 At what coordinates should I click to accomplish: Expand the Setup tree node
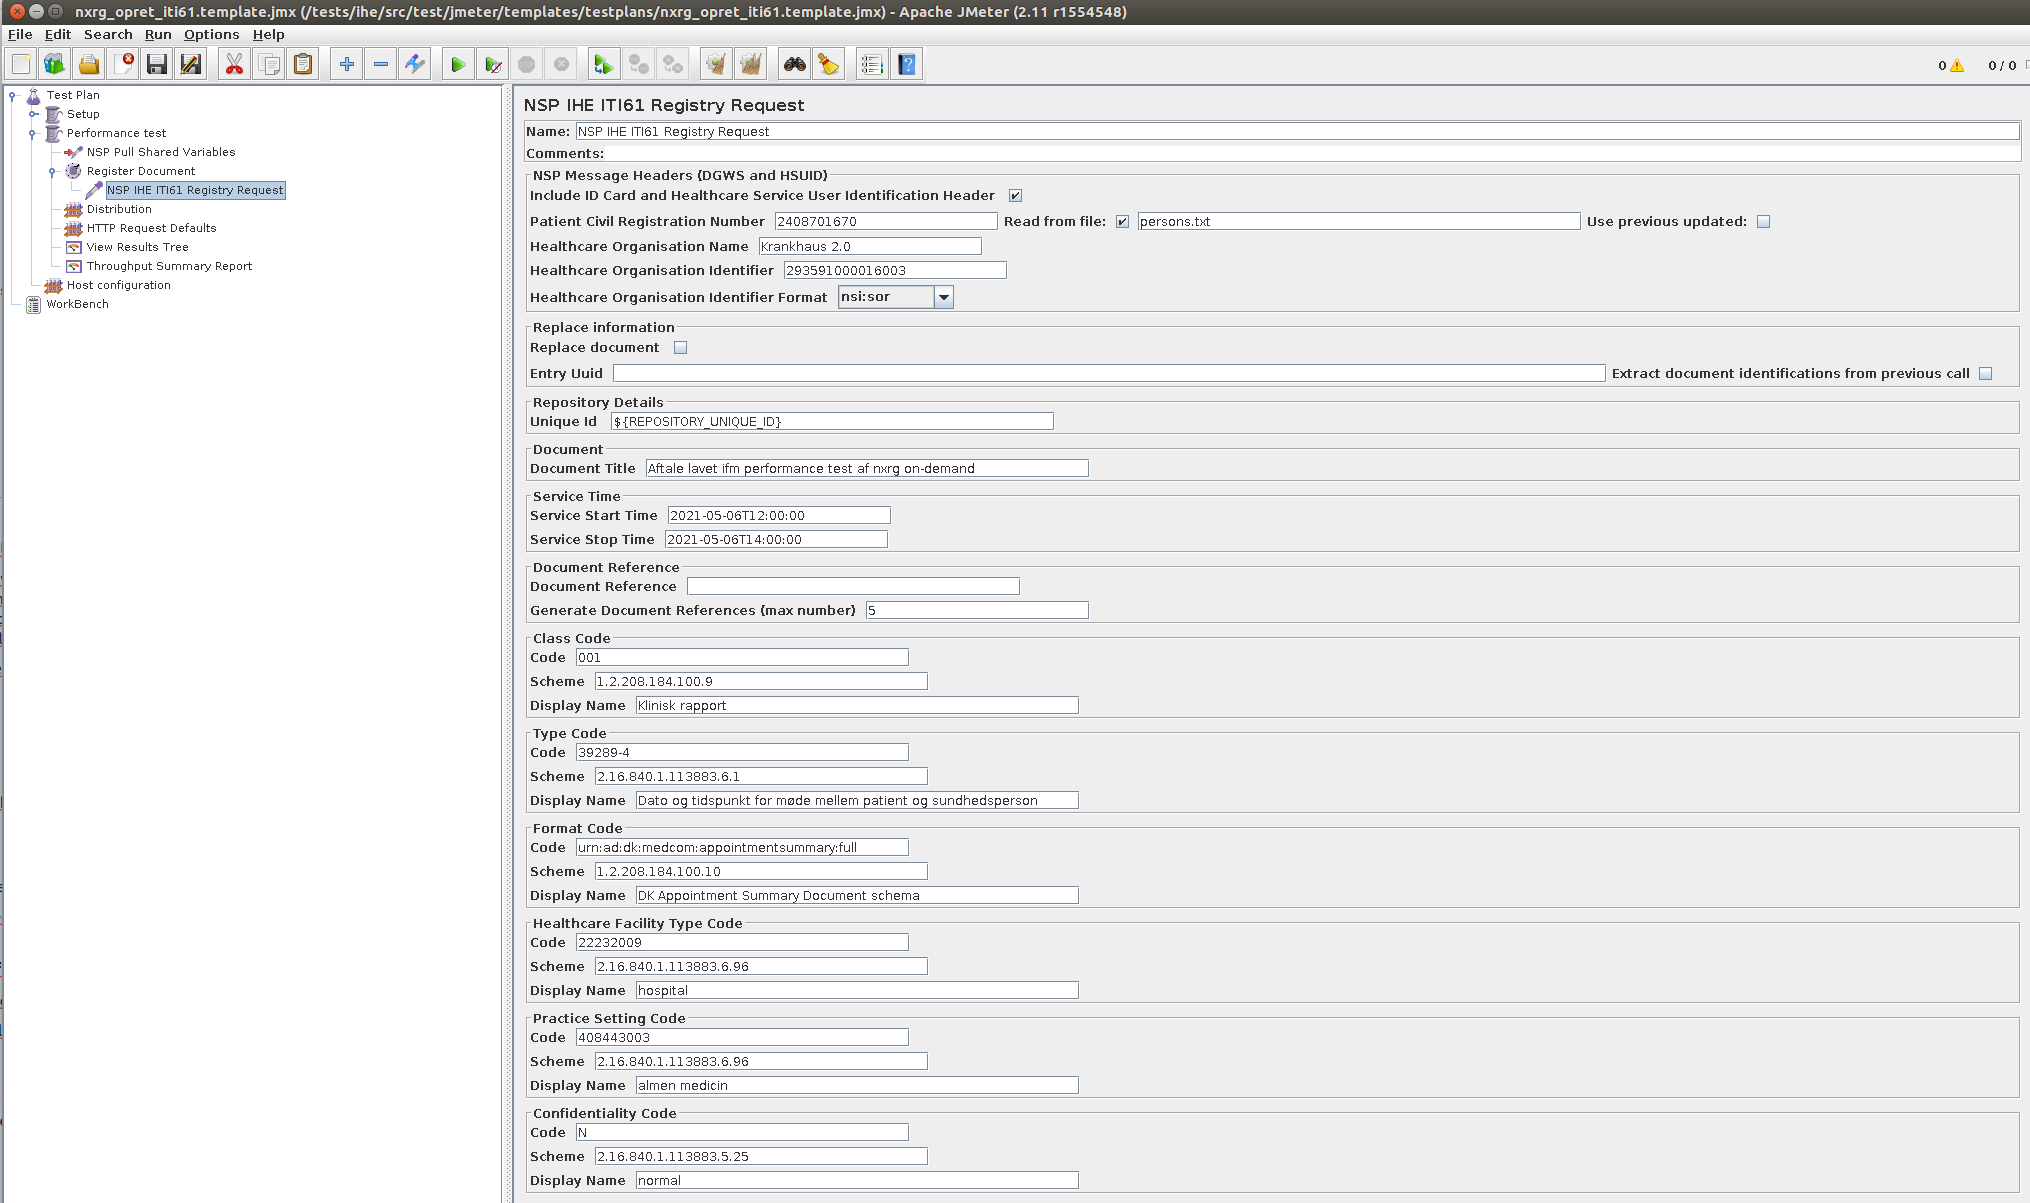pyautogui.click(x=33, y=114)
